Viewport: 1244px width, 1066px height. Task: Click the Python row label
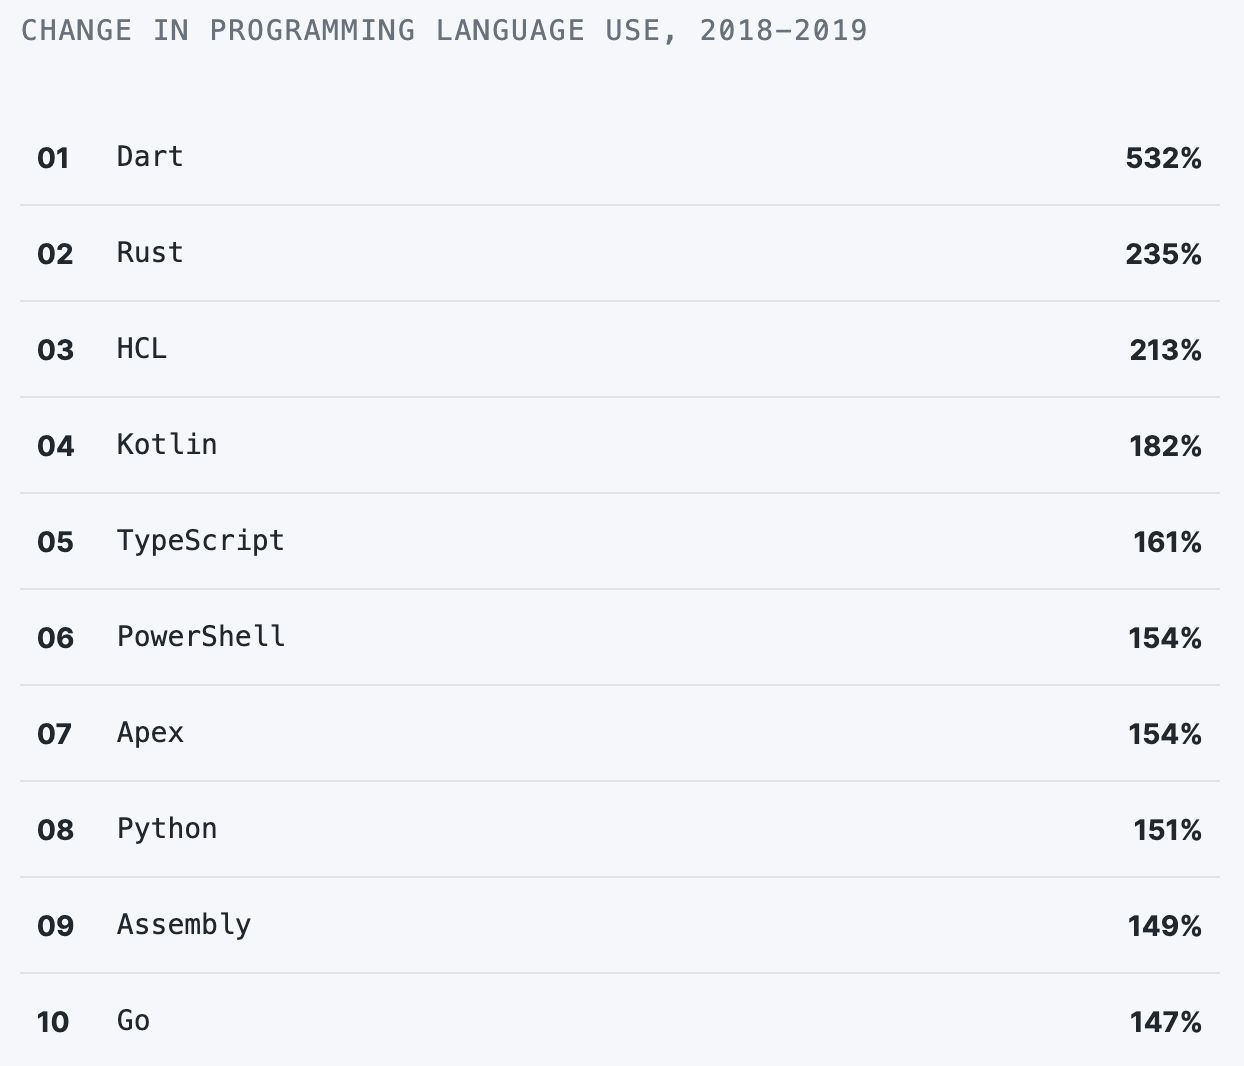pyautogui.click(x=167, y=829)
